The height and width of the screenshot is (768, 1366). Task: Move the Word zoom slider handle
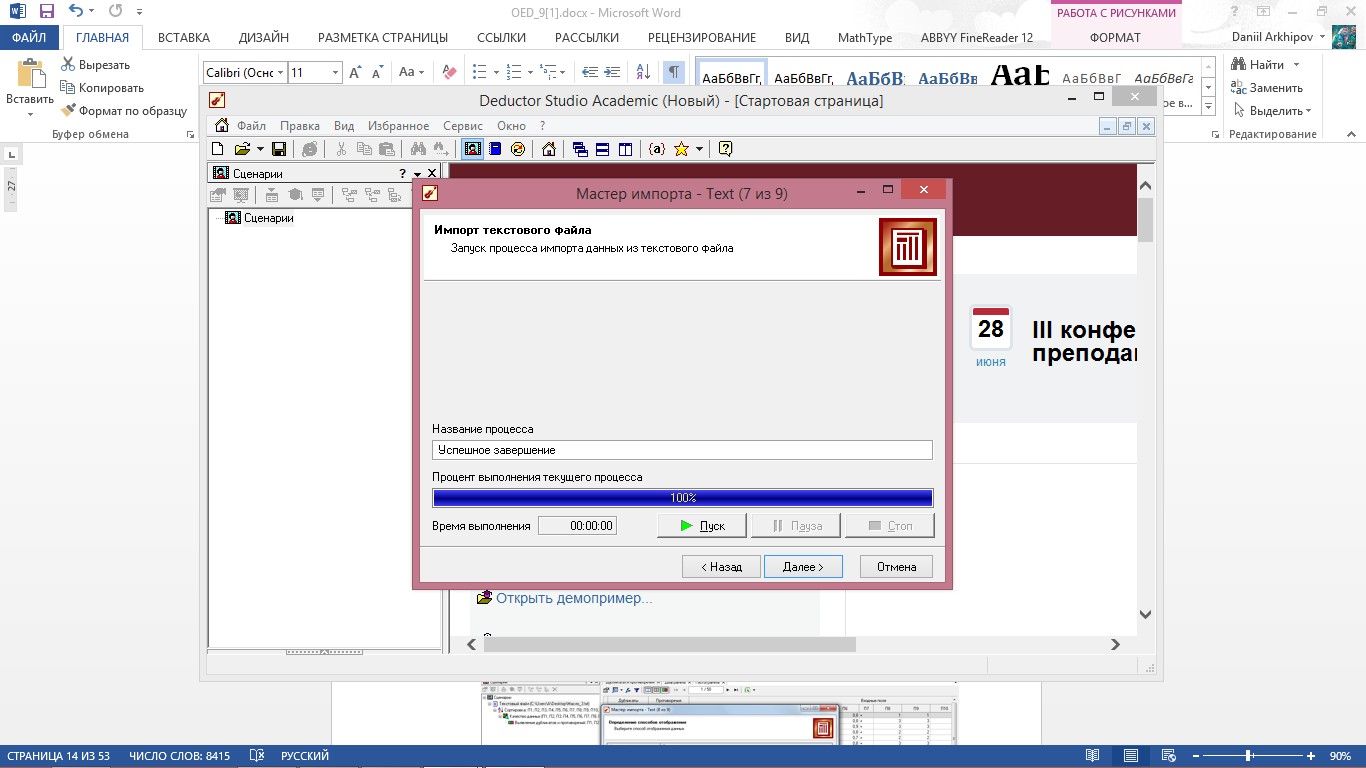1249,756
